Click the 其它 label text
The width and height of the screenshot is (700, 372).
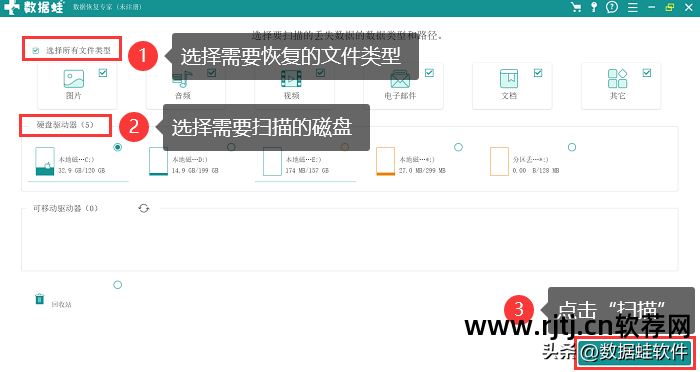coord(617,96)
